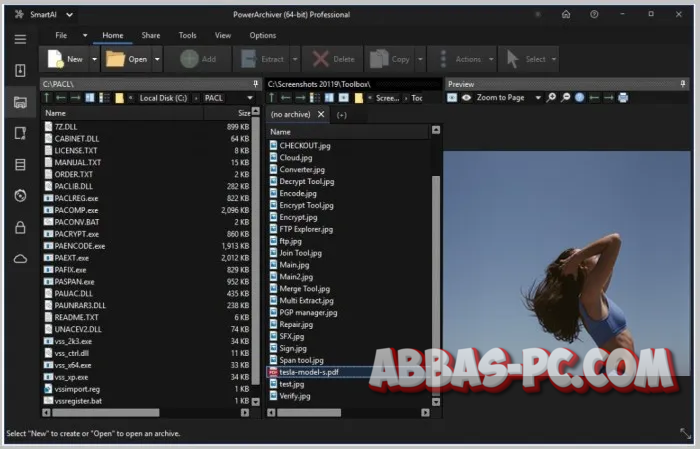This screenshot has width=700, height=449.
Task: Select the Explorer folder icon in the sidebar
Action: tap(20, 102)
